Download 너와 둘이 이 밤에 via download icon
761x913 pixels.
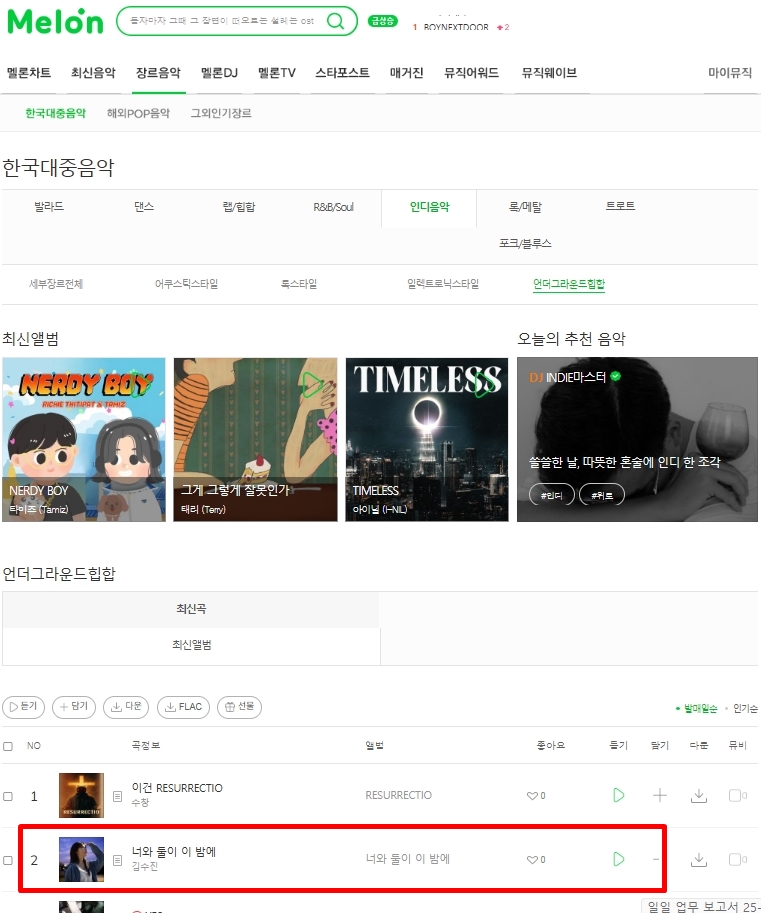699,859
